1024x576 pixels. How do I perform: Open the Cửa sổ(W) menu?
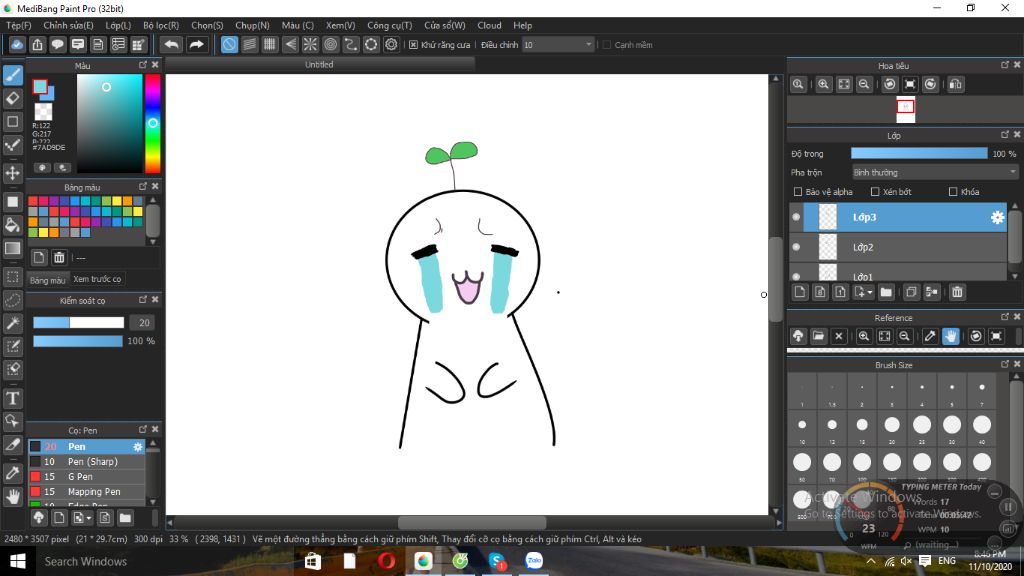pos(445,25)
